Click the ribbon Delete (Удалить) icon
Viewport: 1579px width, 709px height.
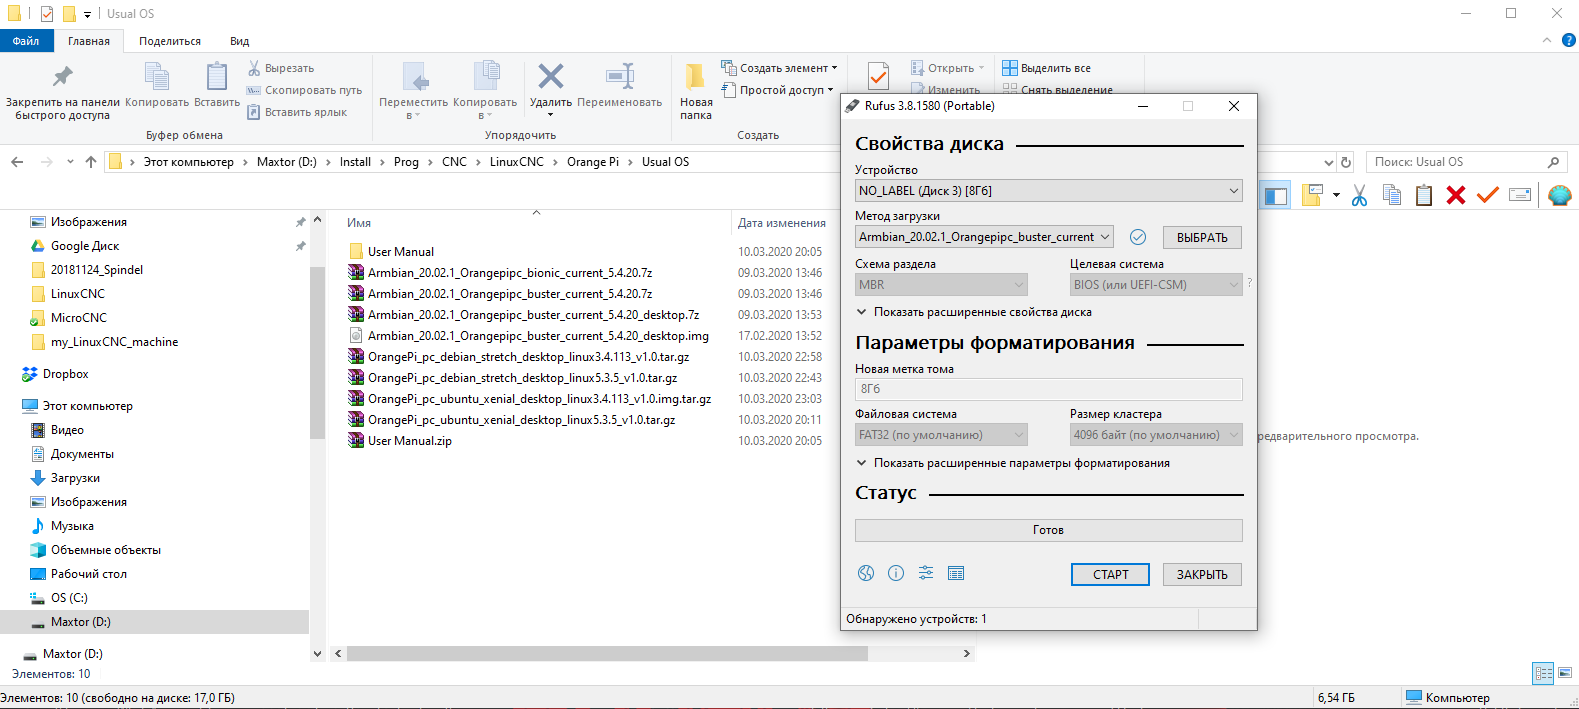(x=551, y=76)
